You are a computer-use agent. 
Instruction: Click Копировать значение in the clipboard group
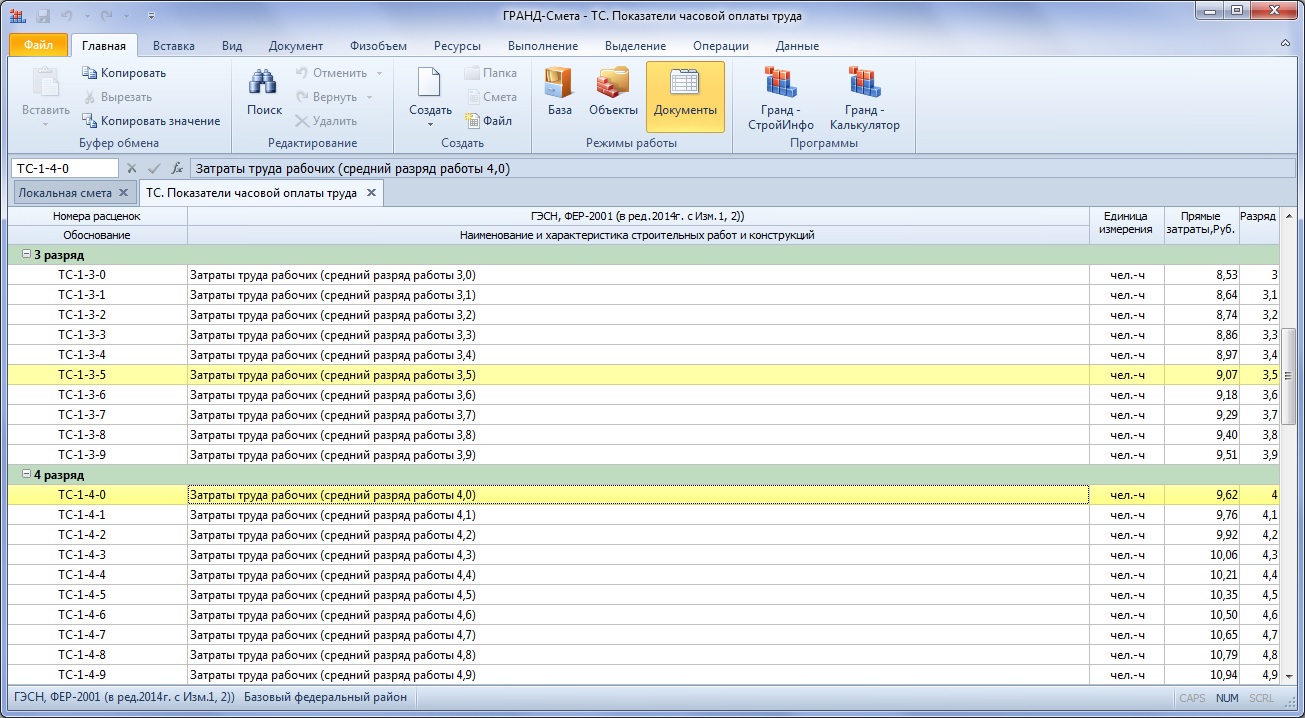pyautogui.click(x=151, y=121)
